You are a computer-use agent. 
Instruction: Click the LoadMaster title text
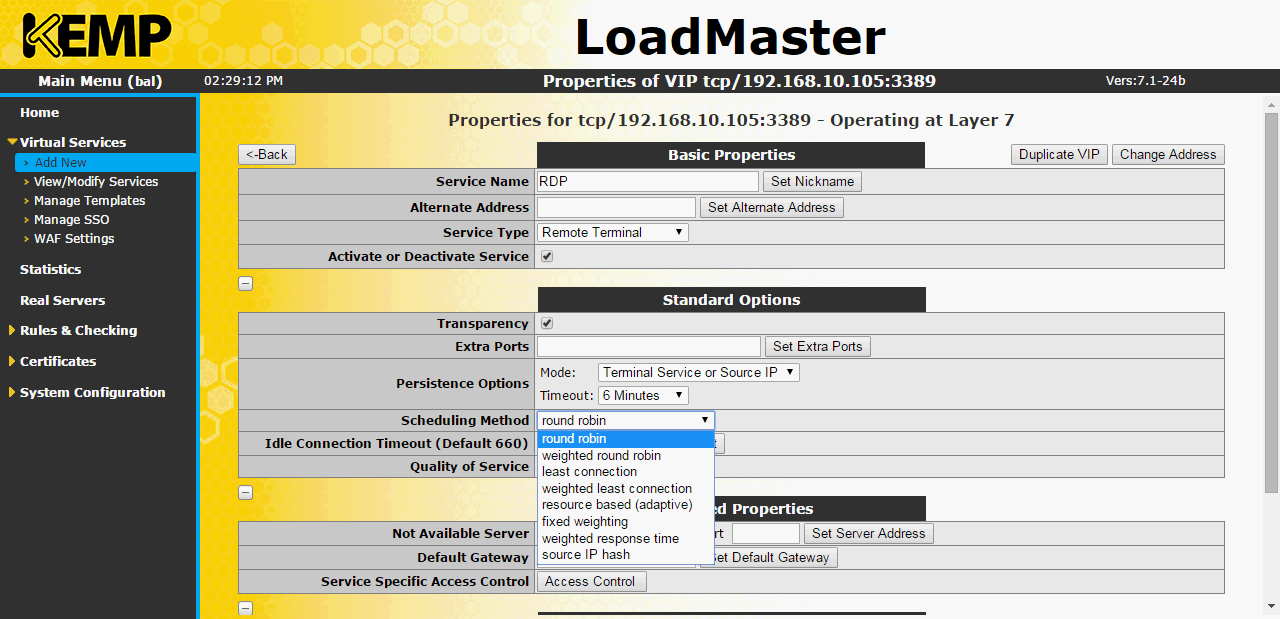pos(730,38)
